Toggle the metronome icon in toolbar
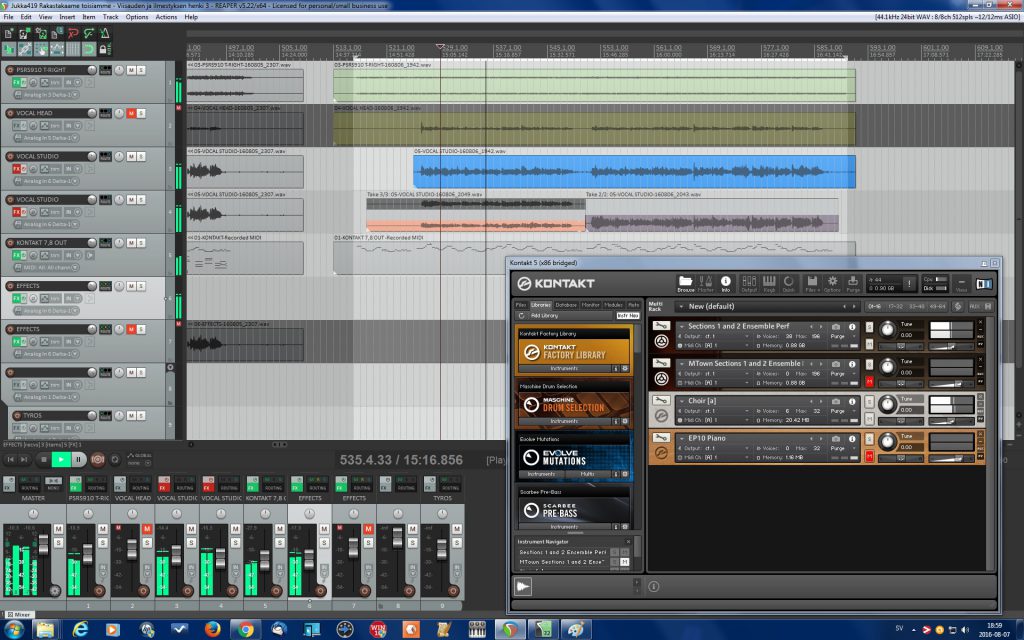This screenshot has height=640, width=1024. (104, 33)
